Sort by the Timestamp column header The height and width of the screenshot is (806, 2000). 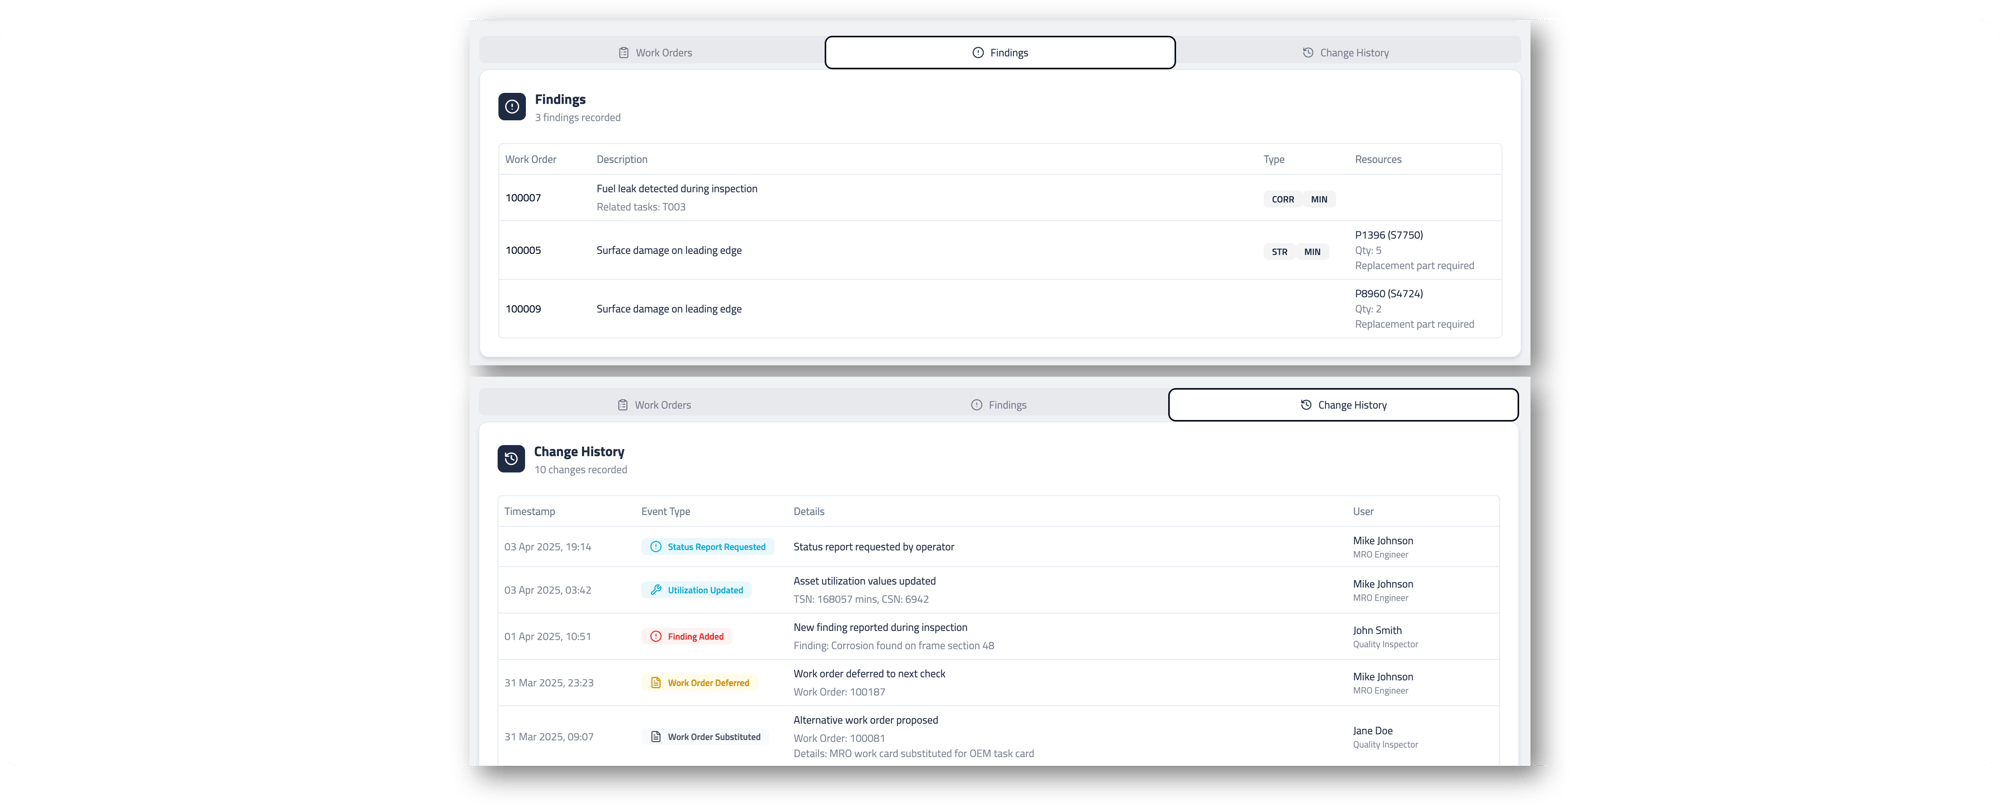pos(529,512)
